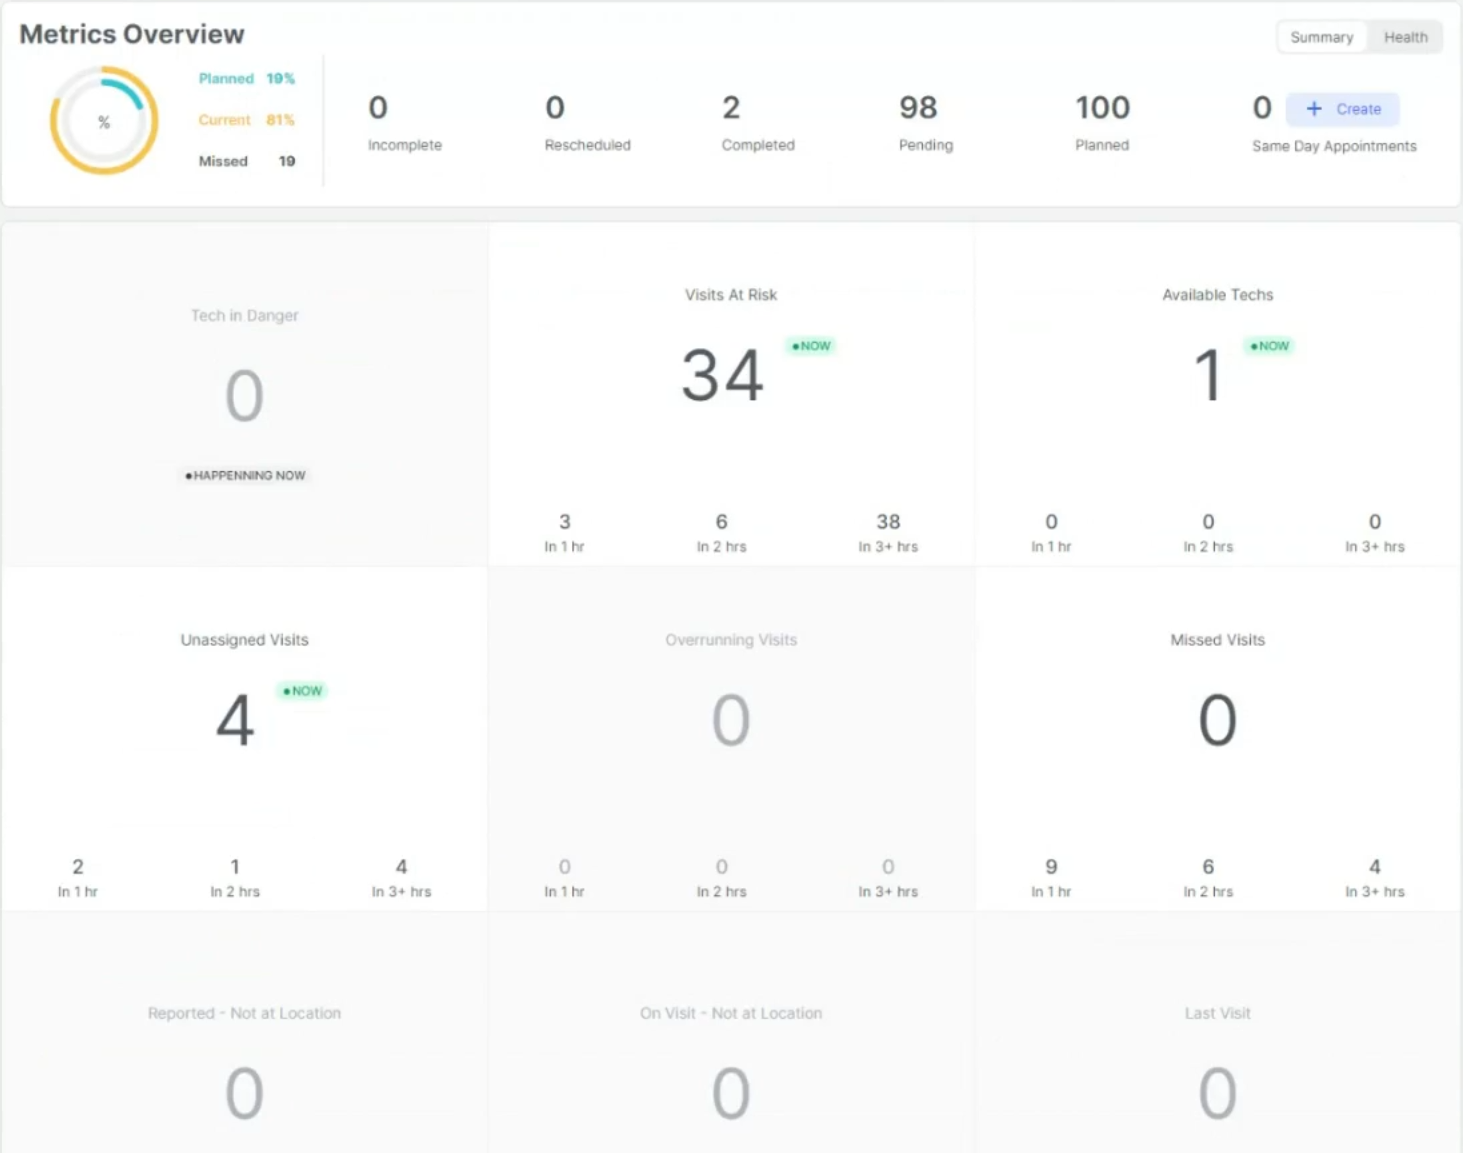Open Visits At Risk total of 34

(722, 376)
